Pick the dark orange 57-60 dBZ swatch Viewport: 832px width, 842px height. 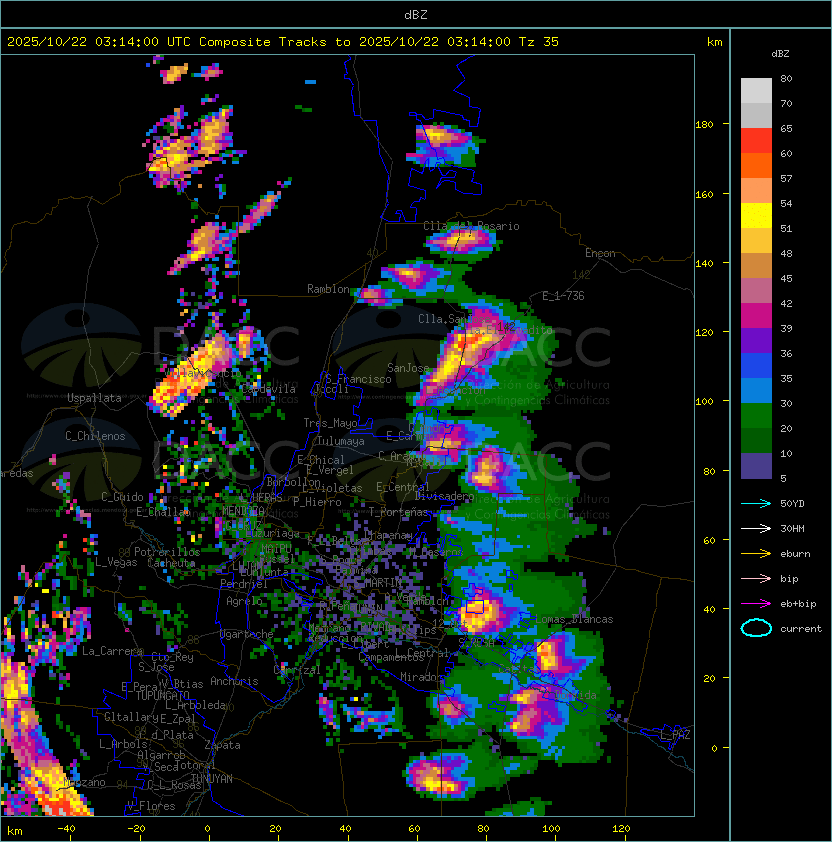(756, 165)
